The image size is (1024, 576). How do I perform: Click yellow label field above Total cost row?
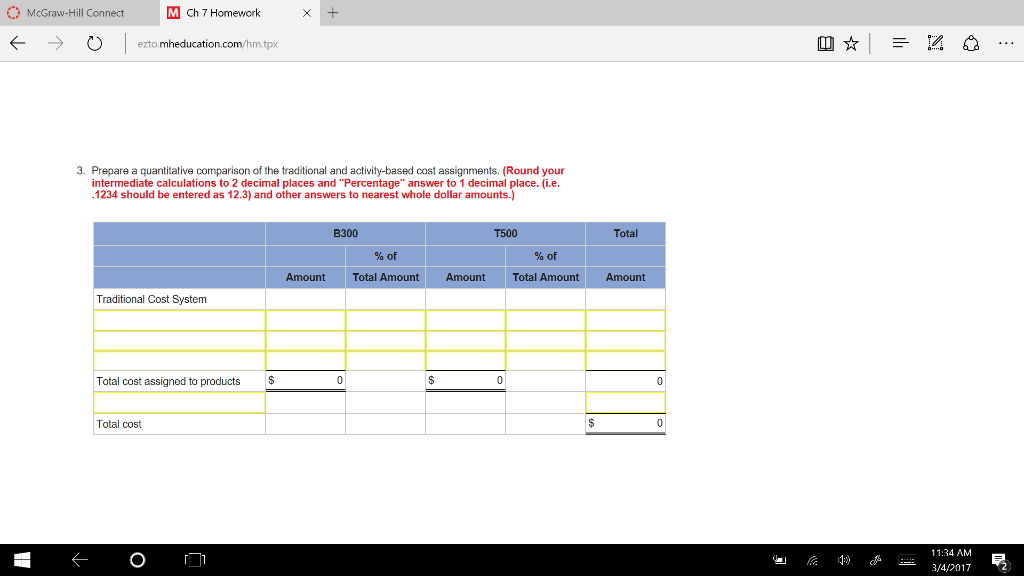point(180,402)
